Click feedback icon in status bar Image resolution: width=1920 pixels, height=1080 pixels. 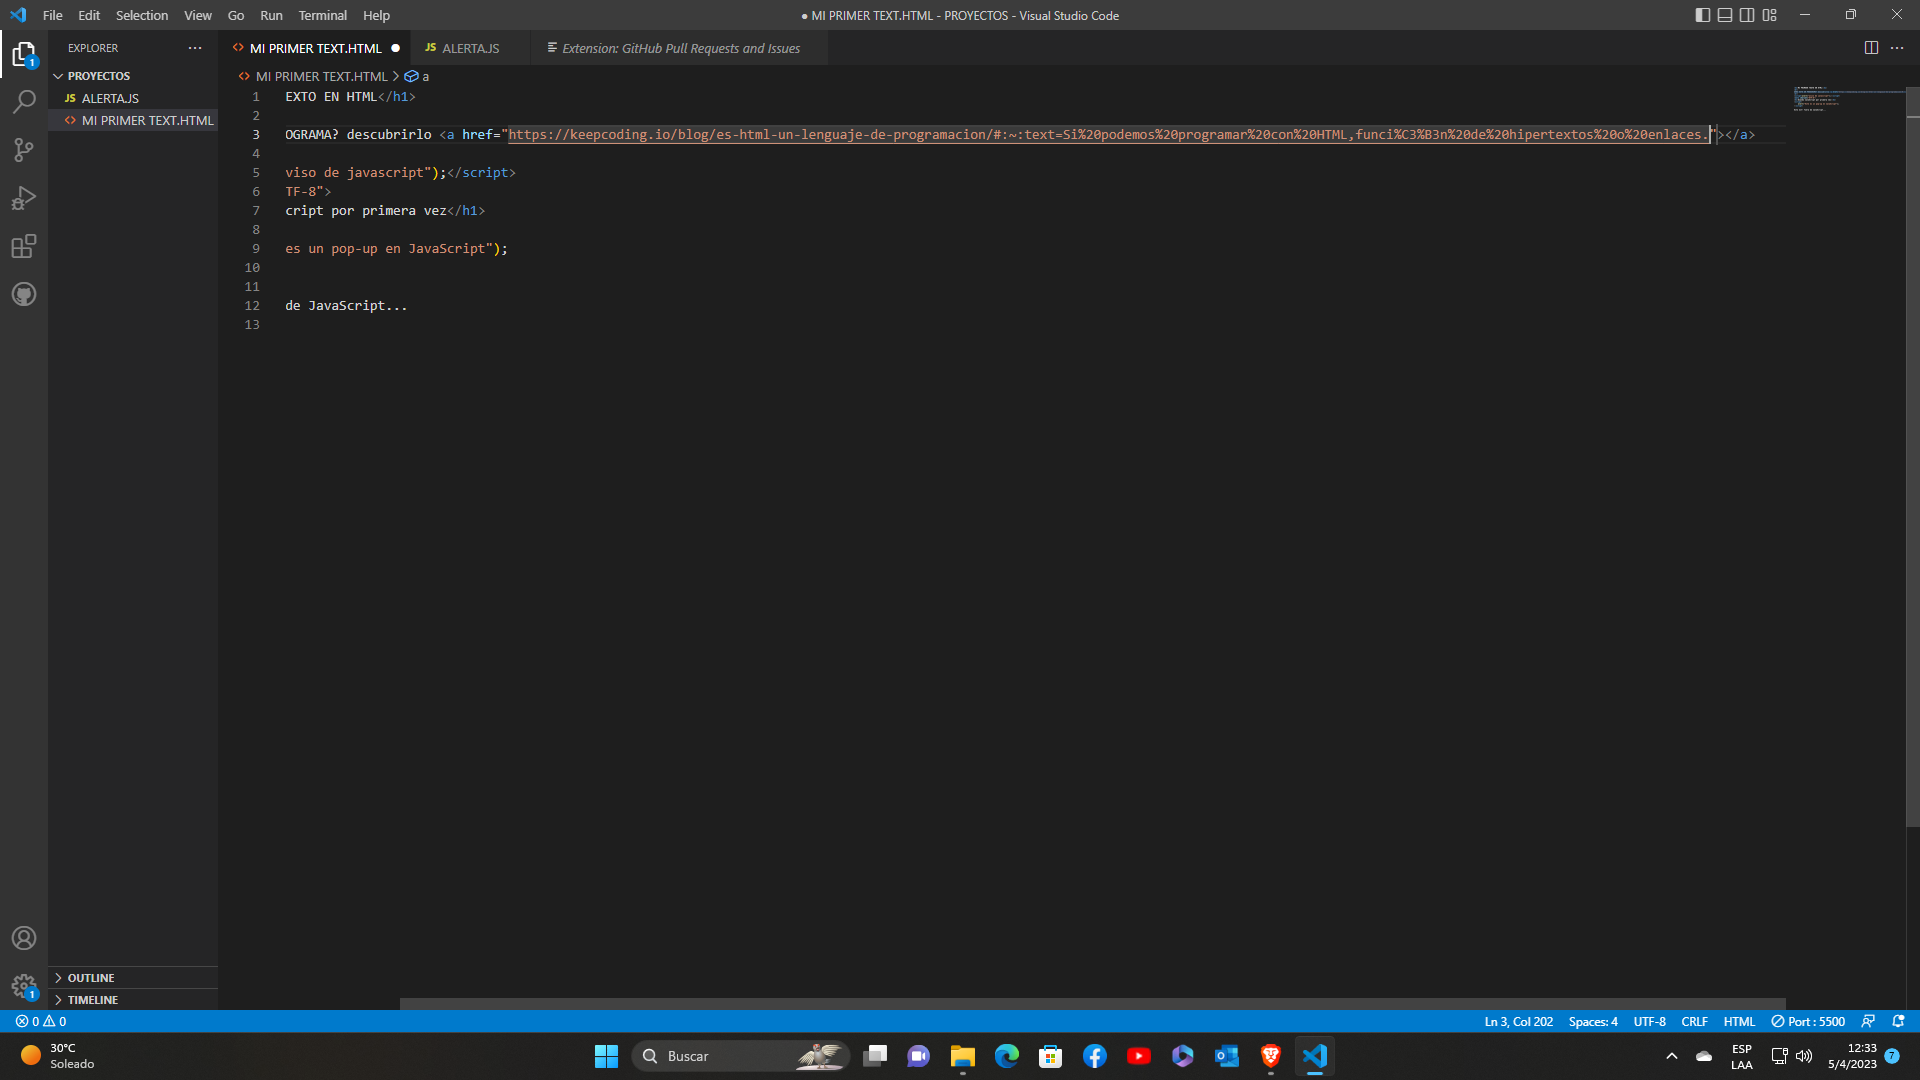[1868, 1021]
